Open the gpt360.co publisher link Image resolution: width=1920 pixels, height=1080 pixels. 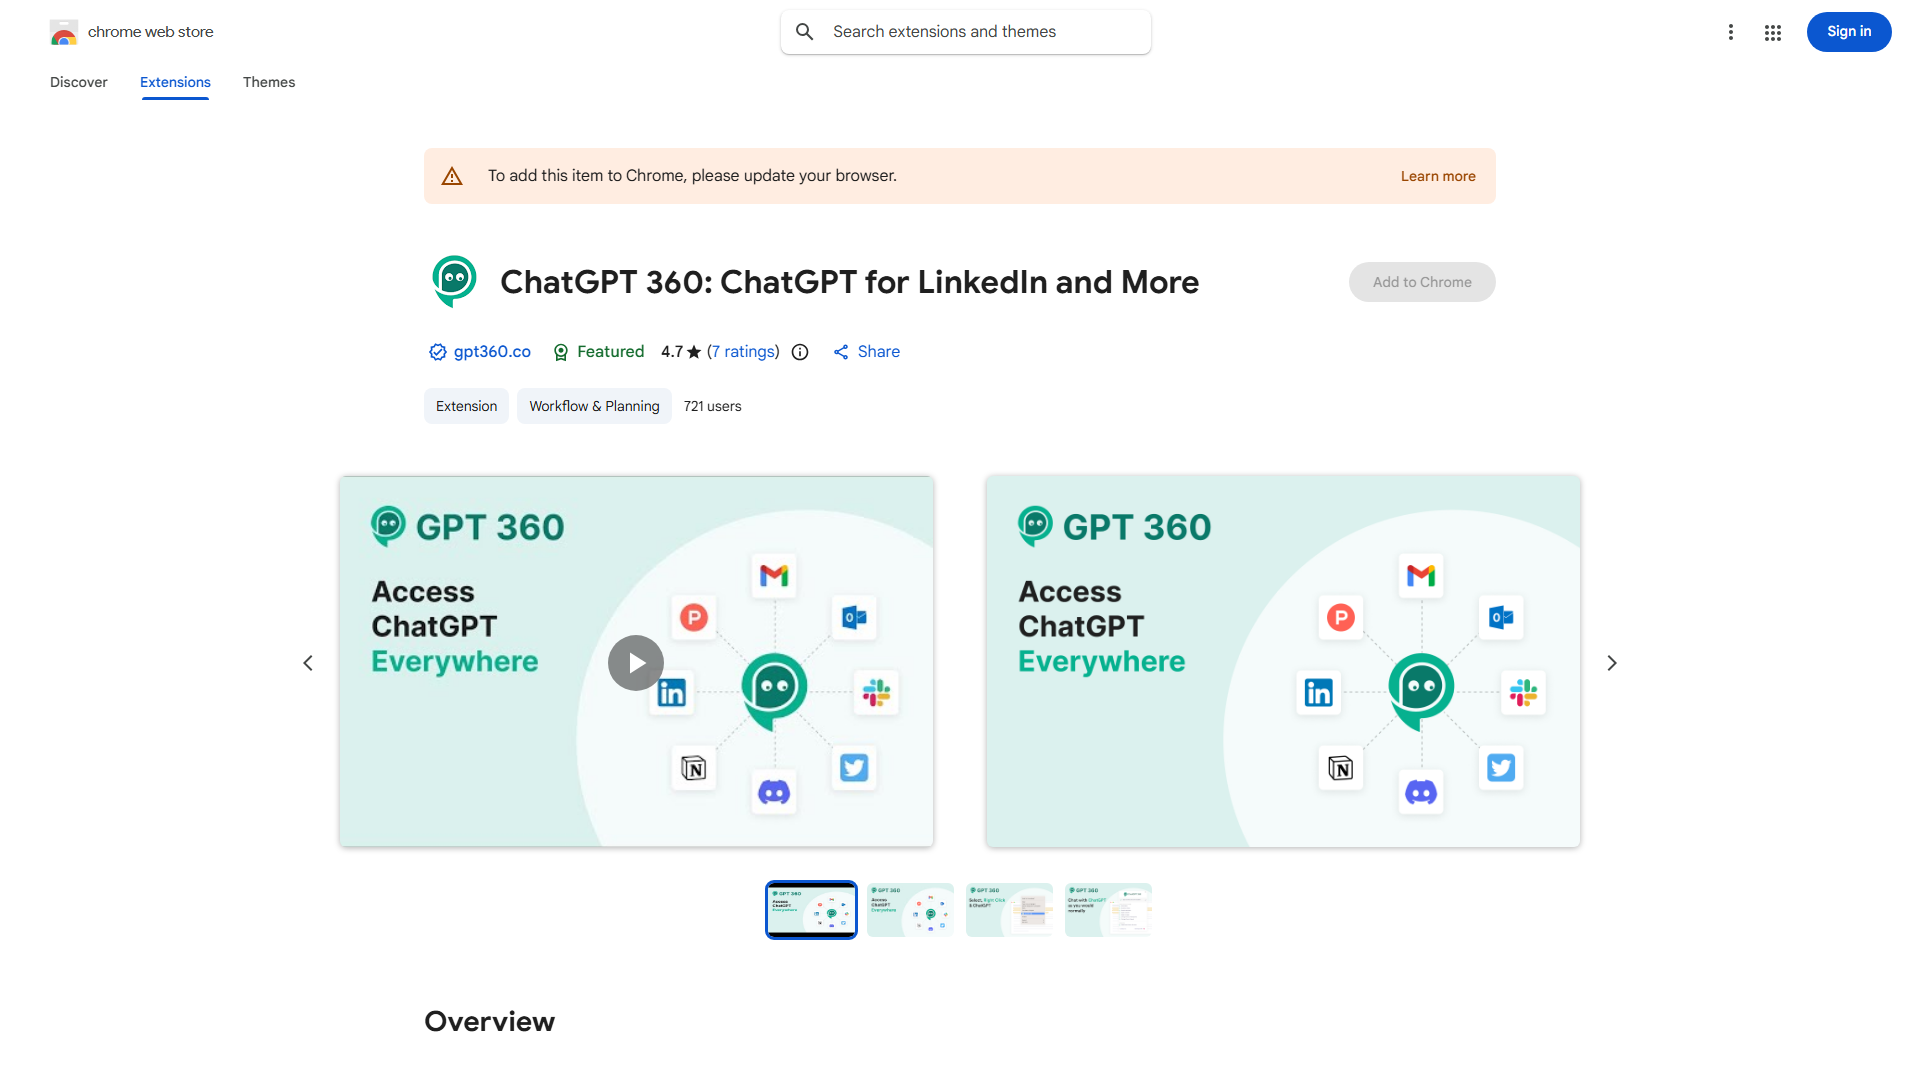point(491,352)
